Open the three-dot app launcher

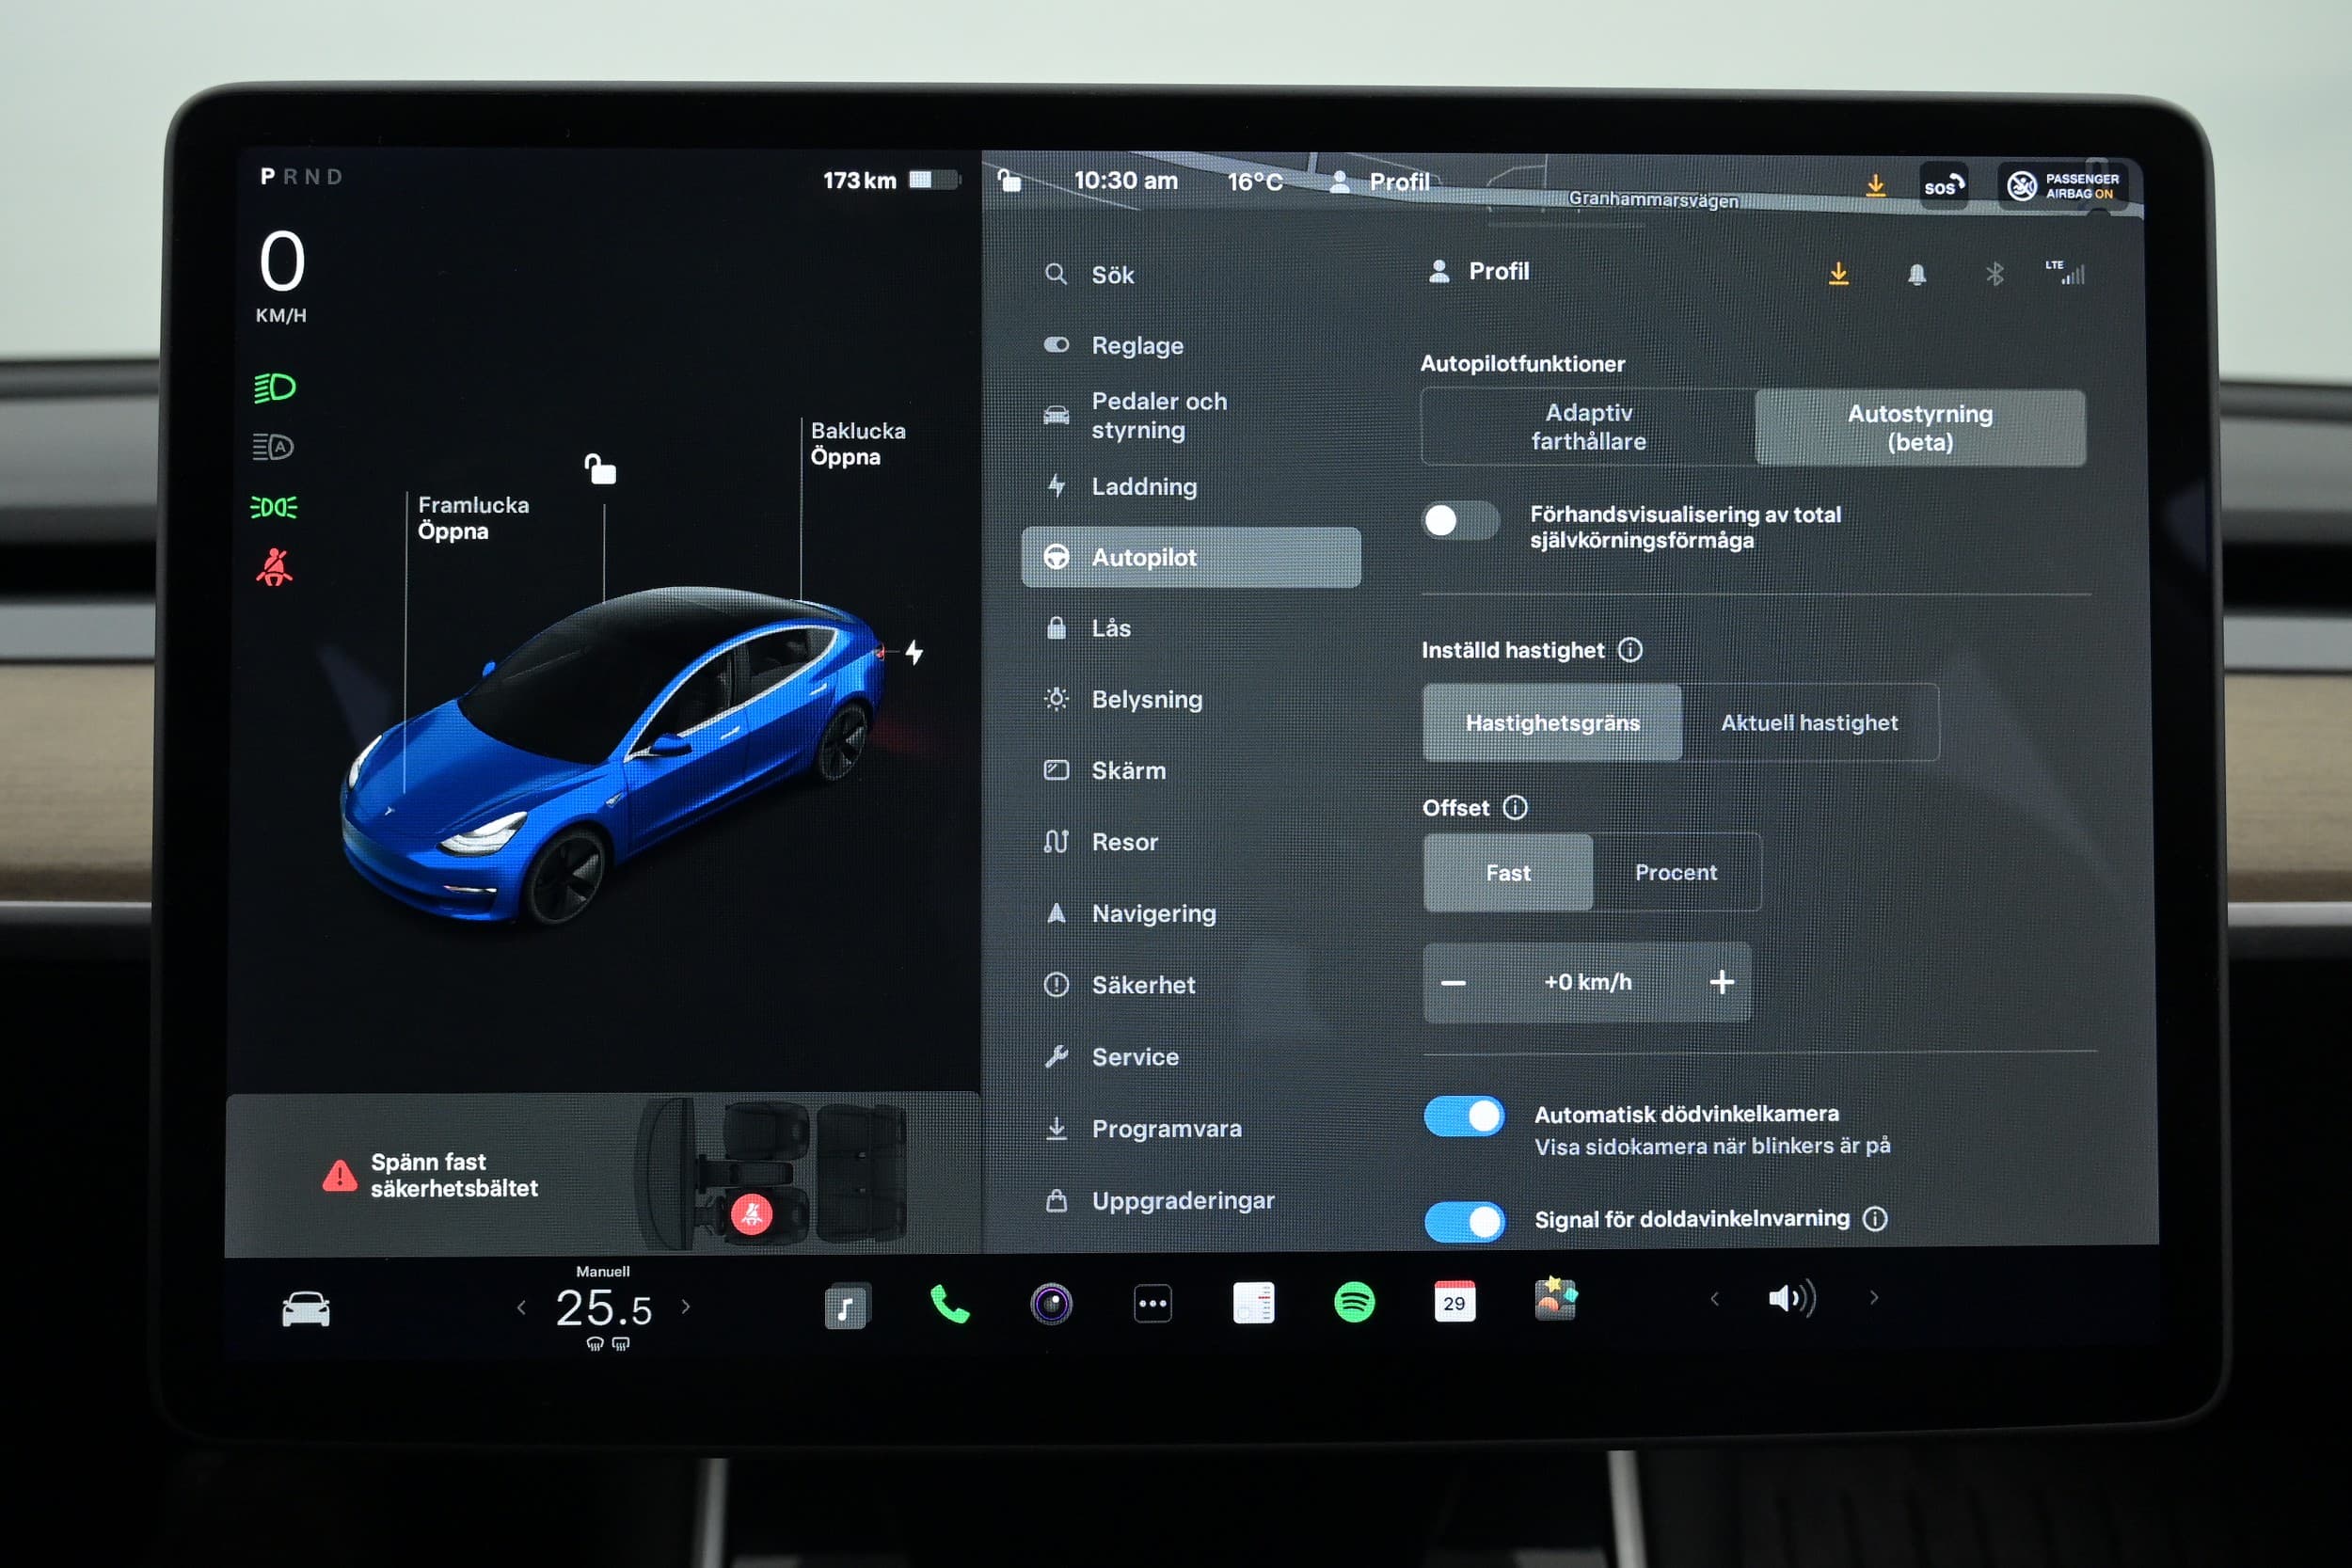(1153, 1303)
